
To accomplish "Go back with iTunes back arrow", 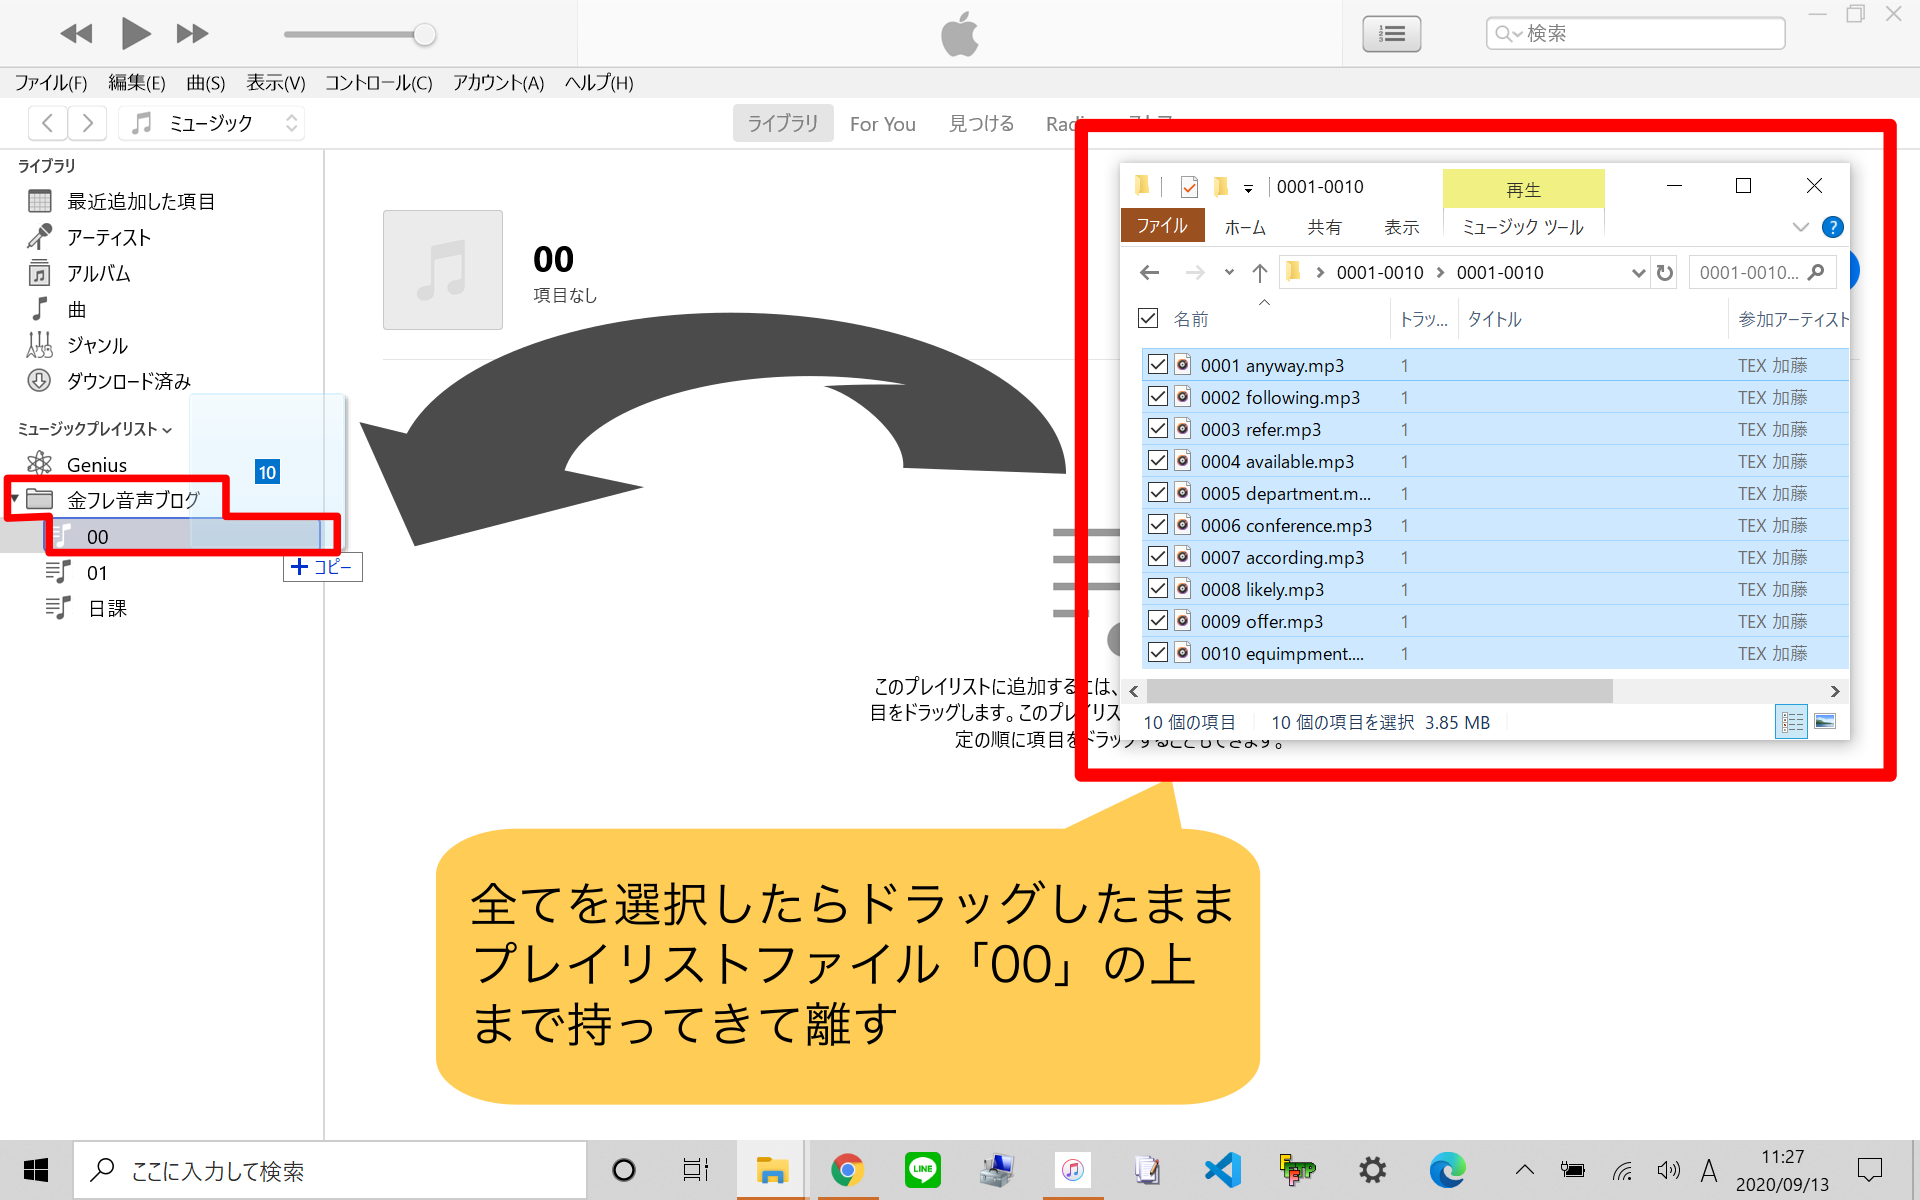I will pyautogui.click(x=48, y=123).
